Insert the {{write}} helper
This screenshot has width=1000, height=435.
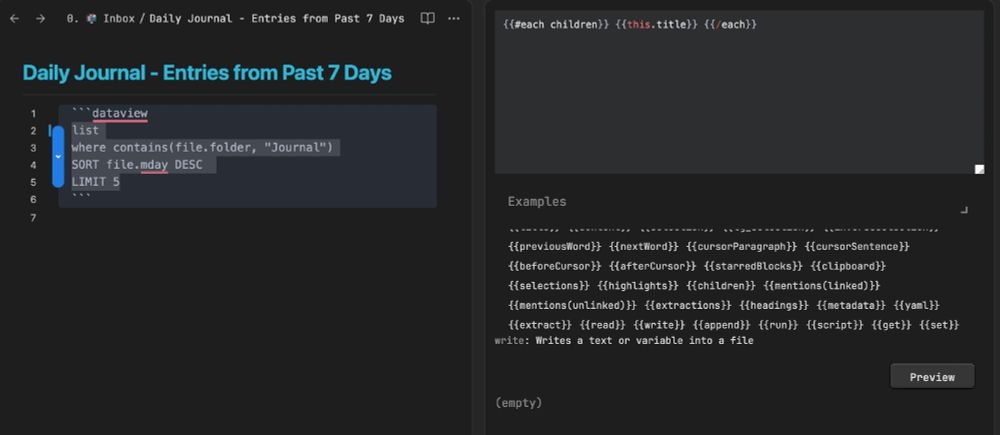click(x=659, y=325)
